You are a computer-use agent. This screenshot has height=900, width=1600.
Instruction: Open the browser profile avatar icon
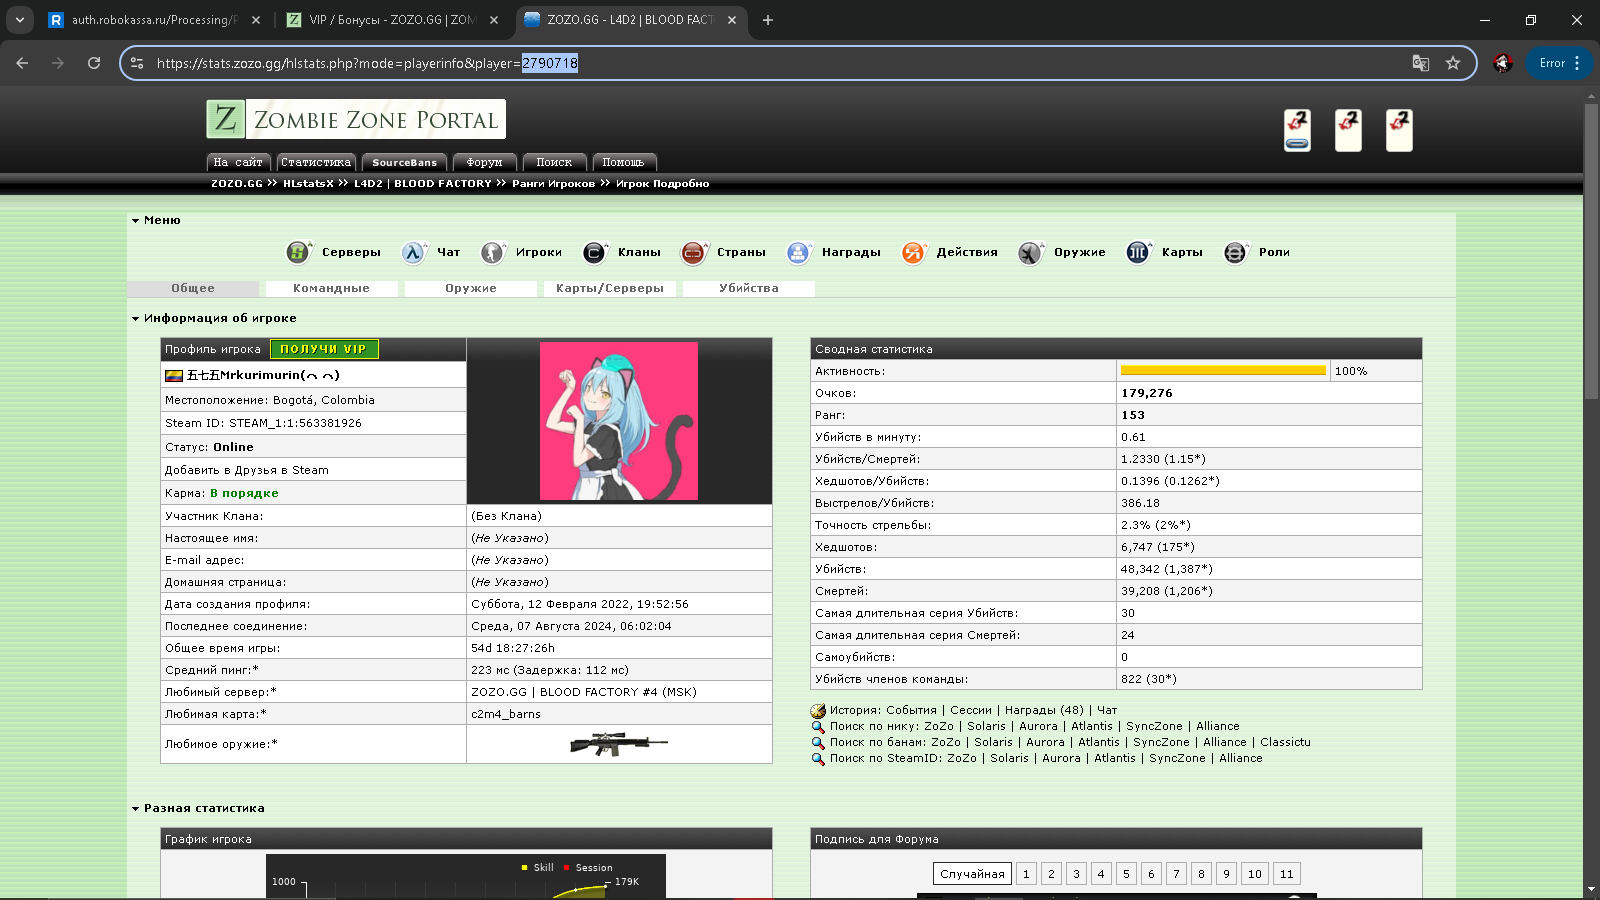(x=1503, y=63)
